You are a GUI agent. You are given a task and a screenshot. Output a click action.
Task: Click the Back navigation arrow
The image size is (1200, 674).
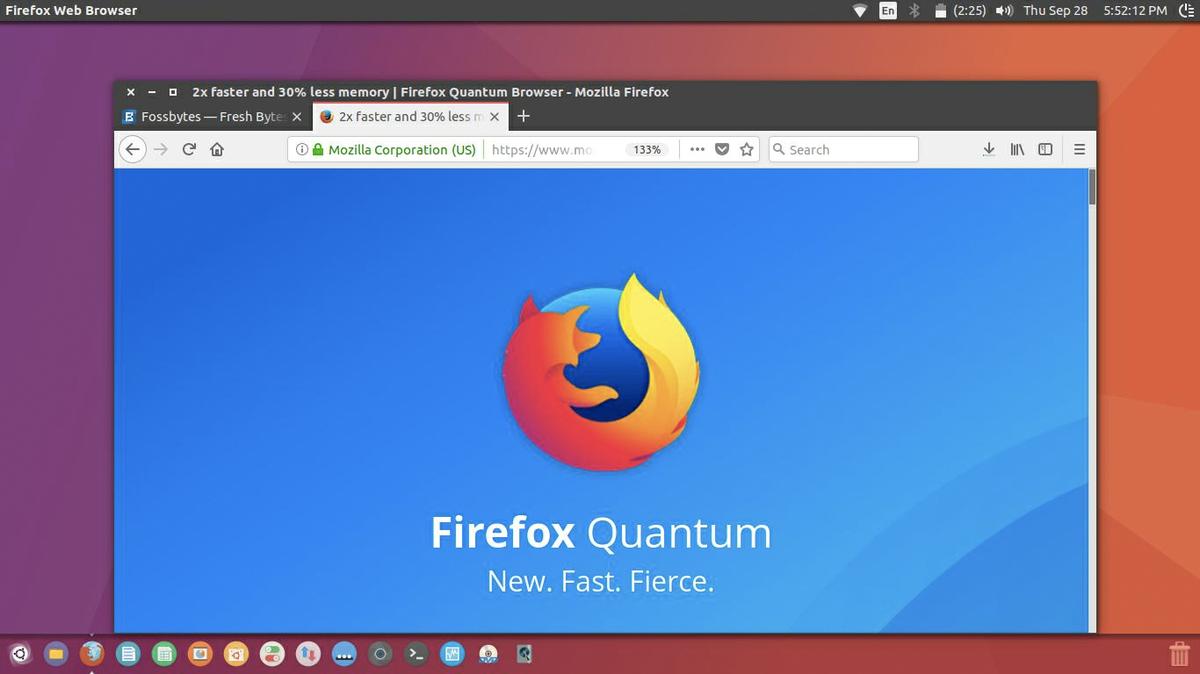(x=132, y=150)
